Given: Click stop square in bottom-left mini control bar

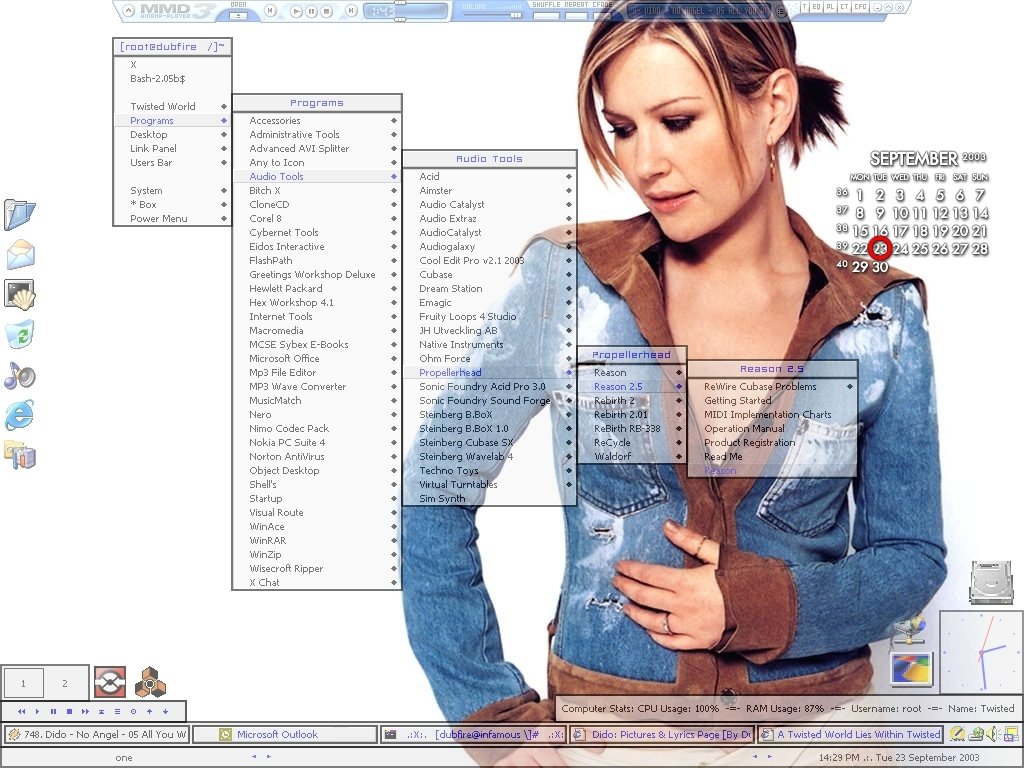Looking at the screenshot, I should coord(69,711).
